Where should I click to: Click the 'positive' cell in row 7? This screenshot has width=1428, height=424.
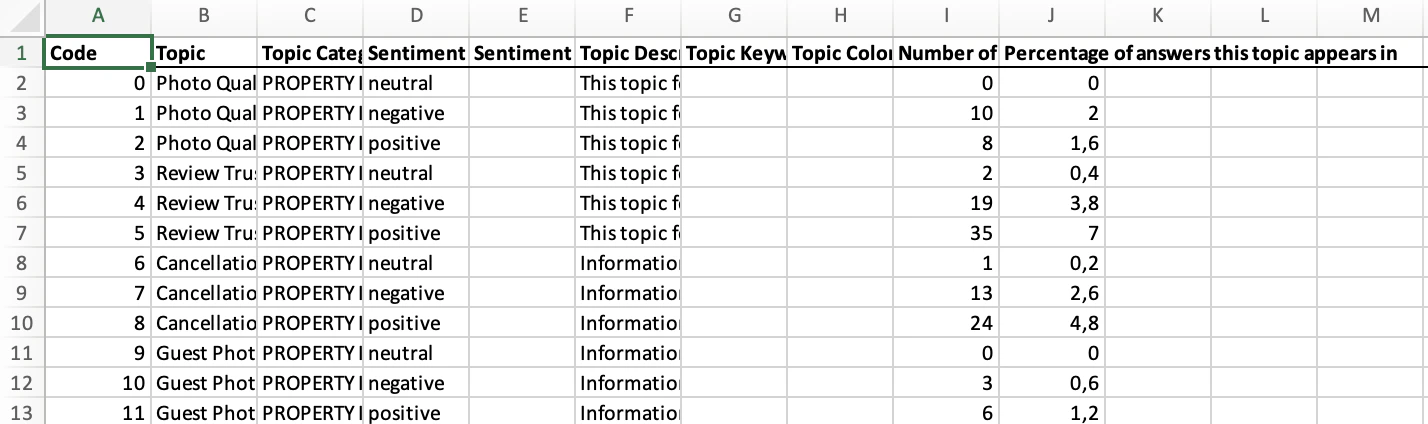(416, 233)
